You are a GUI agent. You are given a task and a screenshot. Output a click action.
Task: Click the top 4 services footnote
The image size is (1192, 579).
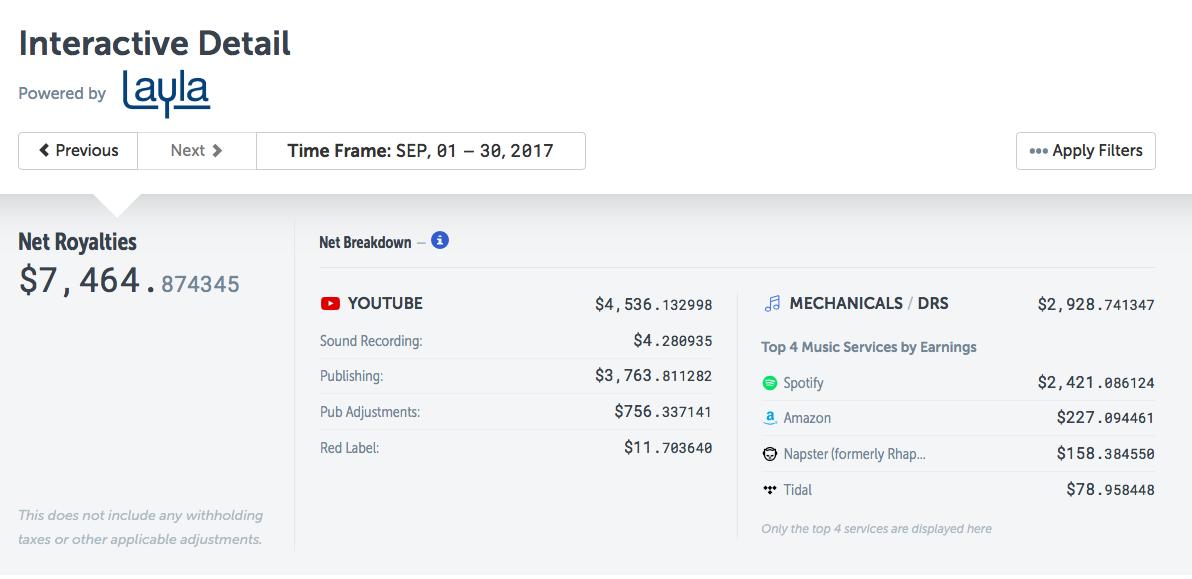(x=877, y=528)
